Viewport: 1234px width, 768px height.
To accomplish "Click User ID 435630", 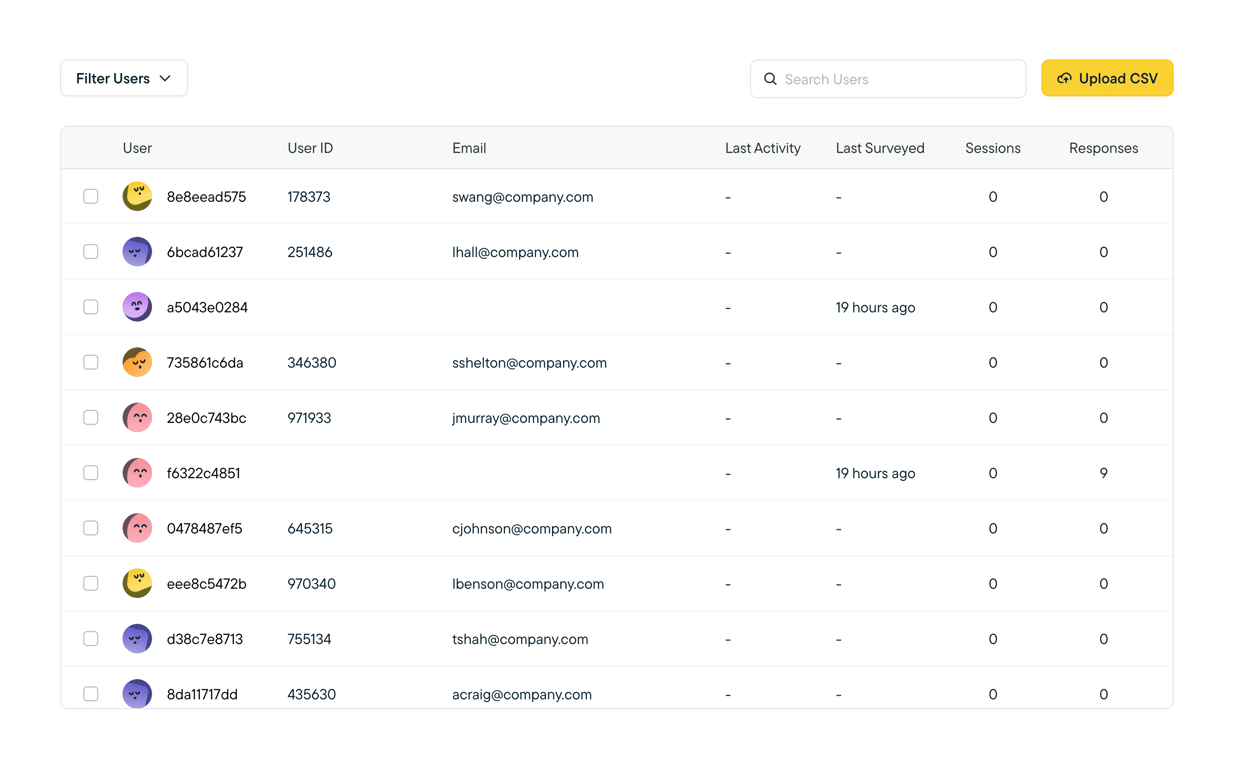I will pyautogui.click(x=312, y=694).
